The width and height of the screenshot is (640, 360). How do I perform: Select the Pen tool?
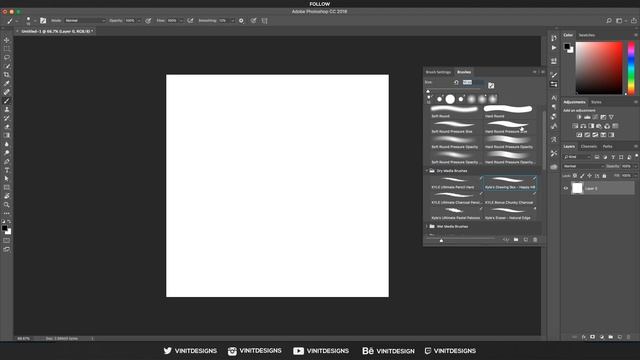pyautogui.click(x=7, y=162)
